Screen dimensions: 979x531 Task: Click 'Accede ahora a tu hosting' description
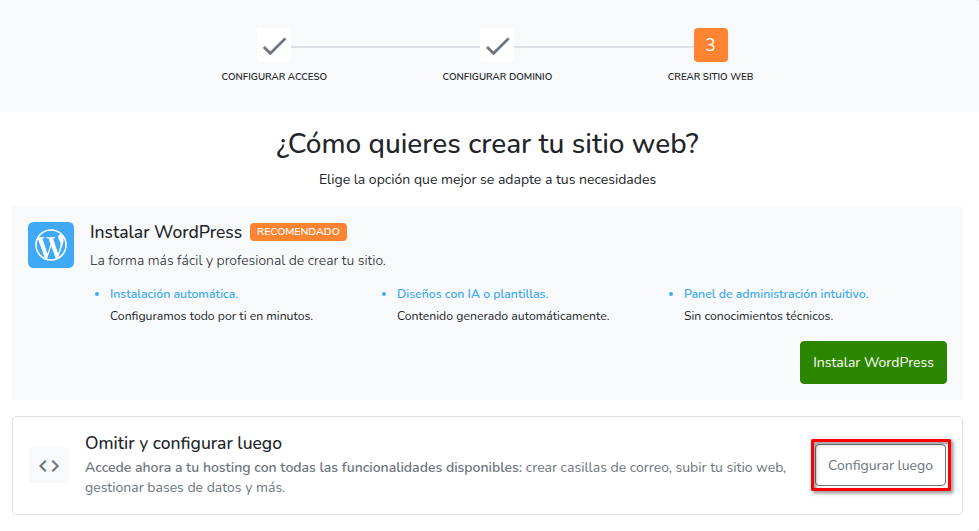[x=436, y=477]
